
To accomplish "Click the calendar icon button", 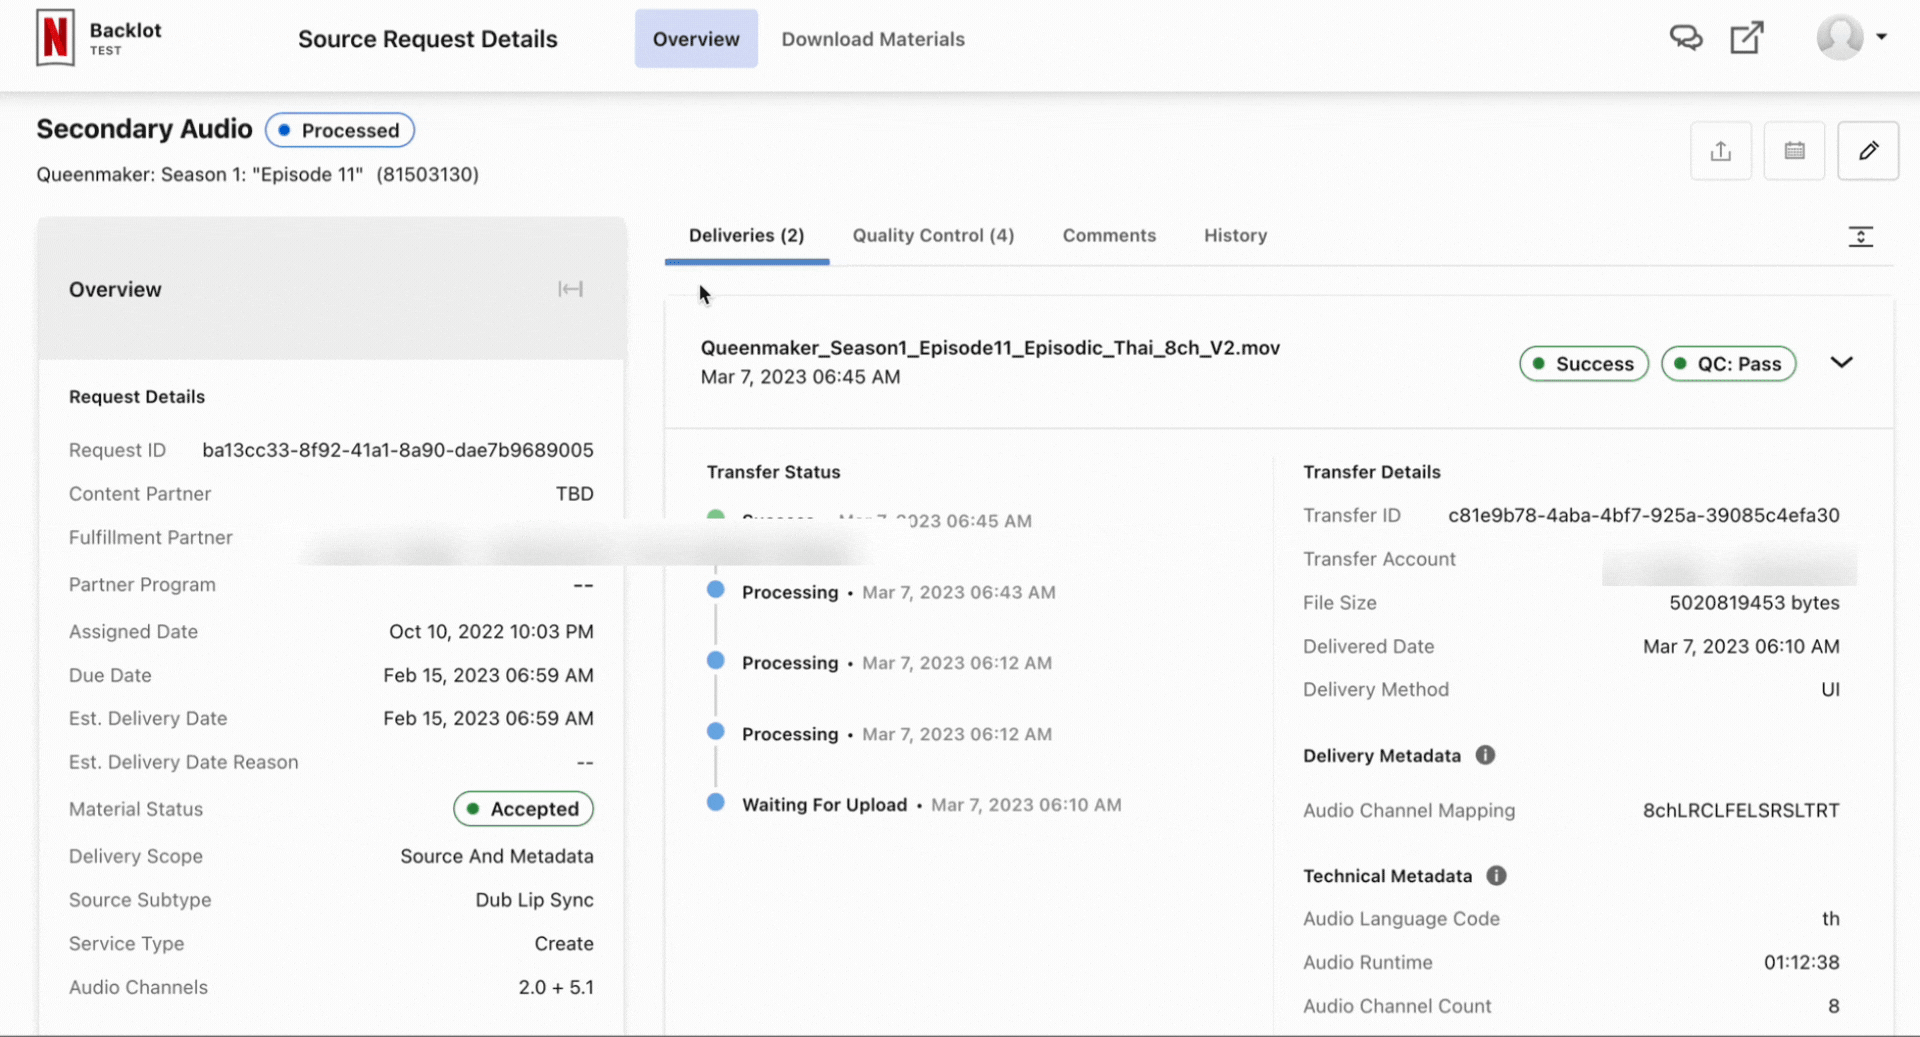I will 1794,151.
